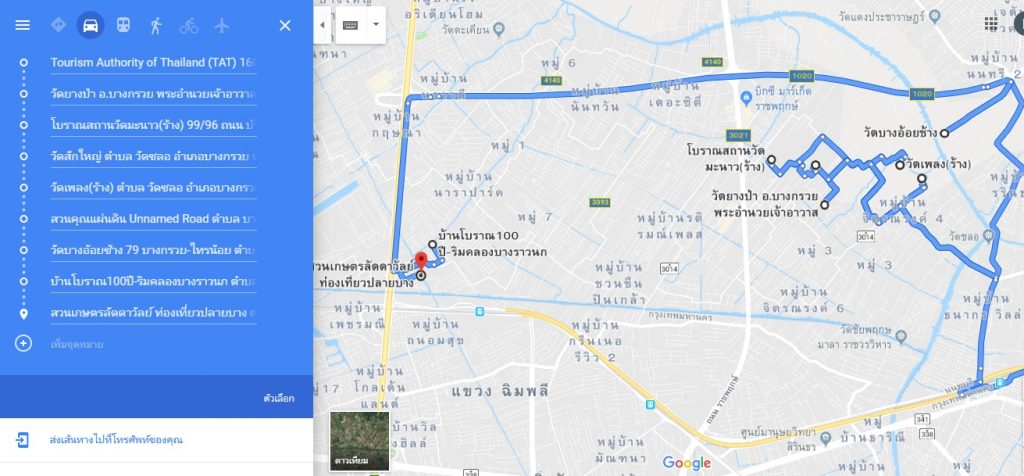Open the keyboard input tools dropdown arrow
The height and width of the screenshot is (476, 1024).
(x=376, y=25)
